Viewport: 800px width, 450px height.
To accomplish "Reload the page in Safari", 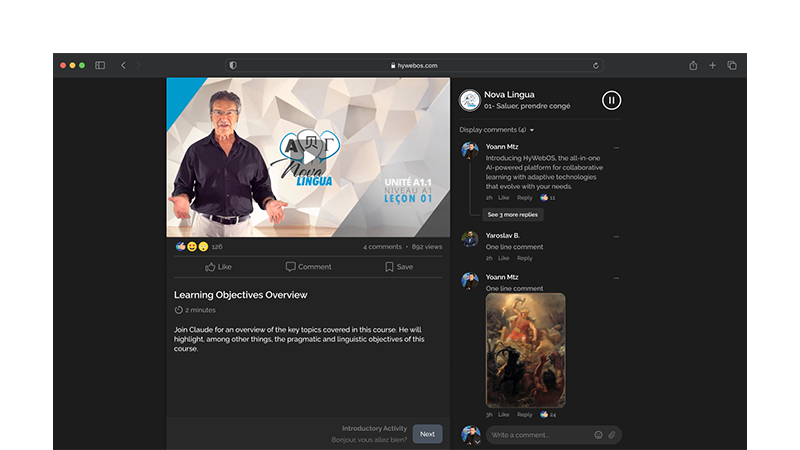I will click(596, 65).
